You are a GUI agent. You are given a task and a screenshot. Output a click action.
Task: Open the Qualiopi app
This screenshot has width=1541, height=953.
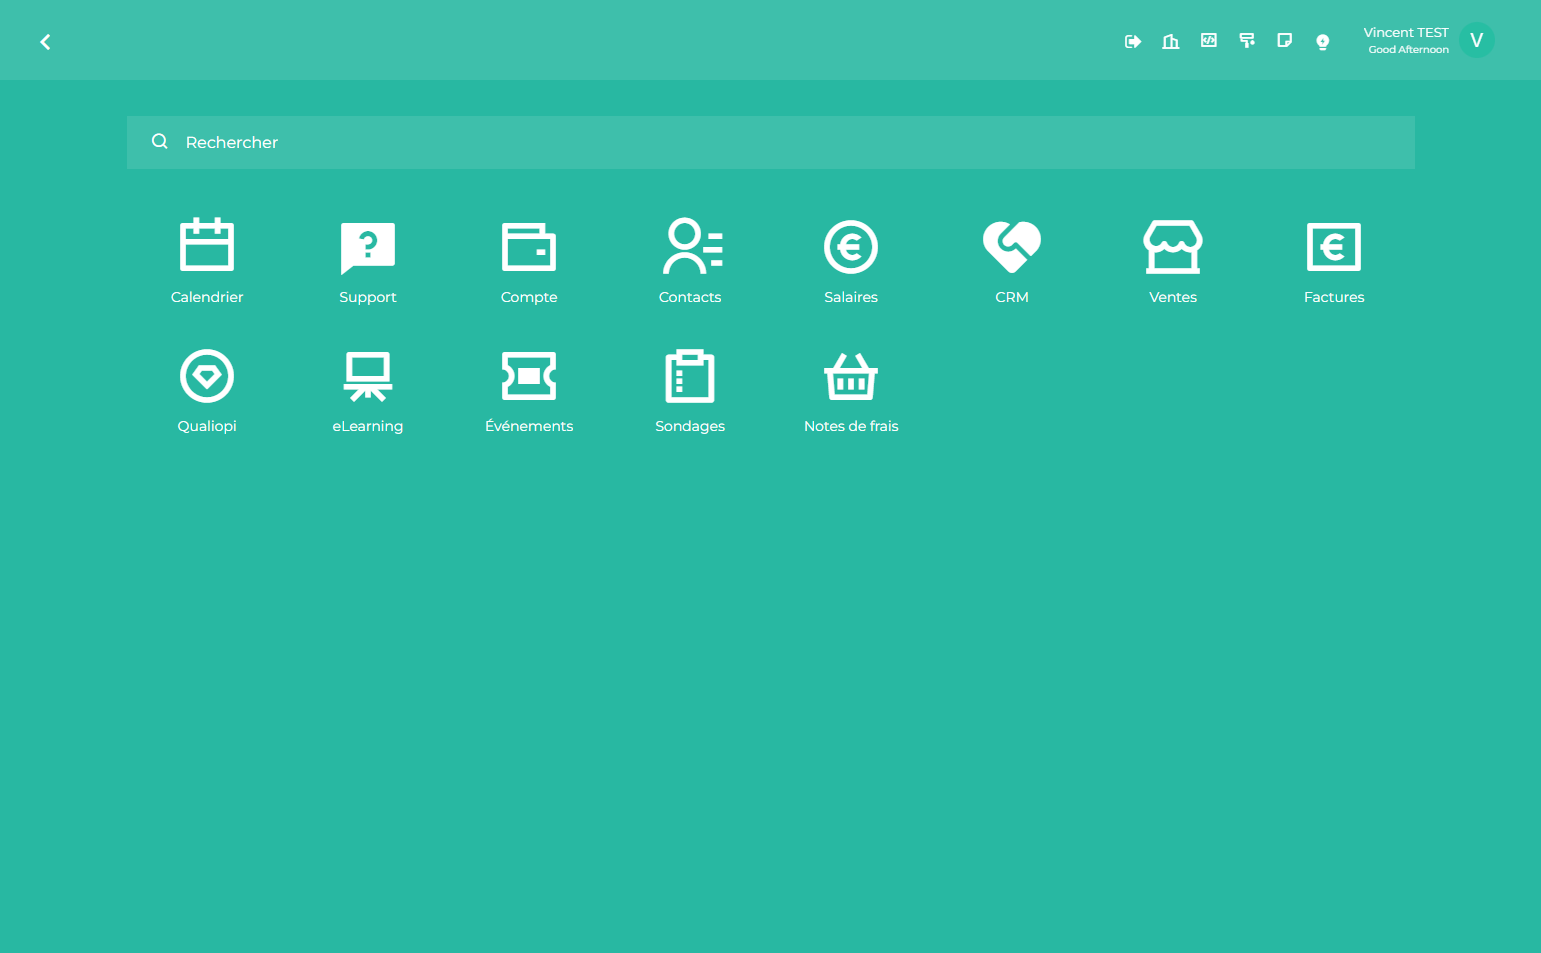207,390
